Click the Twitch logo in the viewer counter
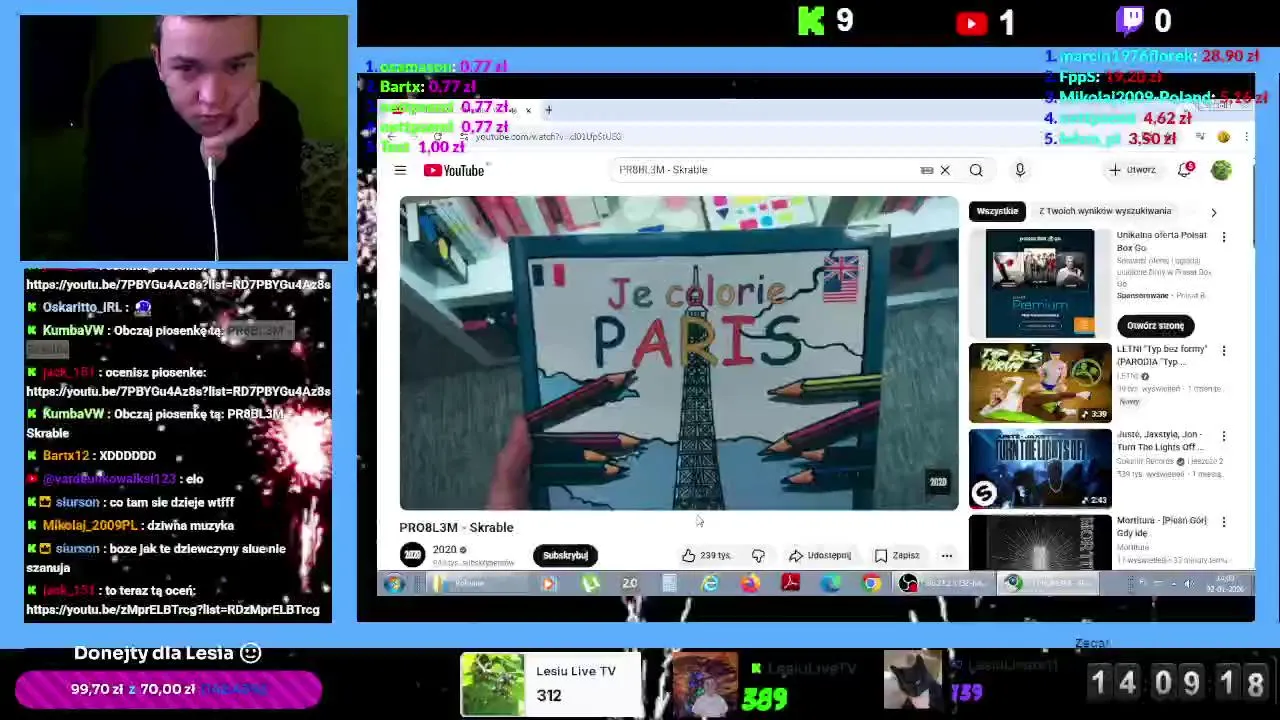 click(x=1131, y=21)
